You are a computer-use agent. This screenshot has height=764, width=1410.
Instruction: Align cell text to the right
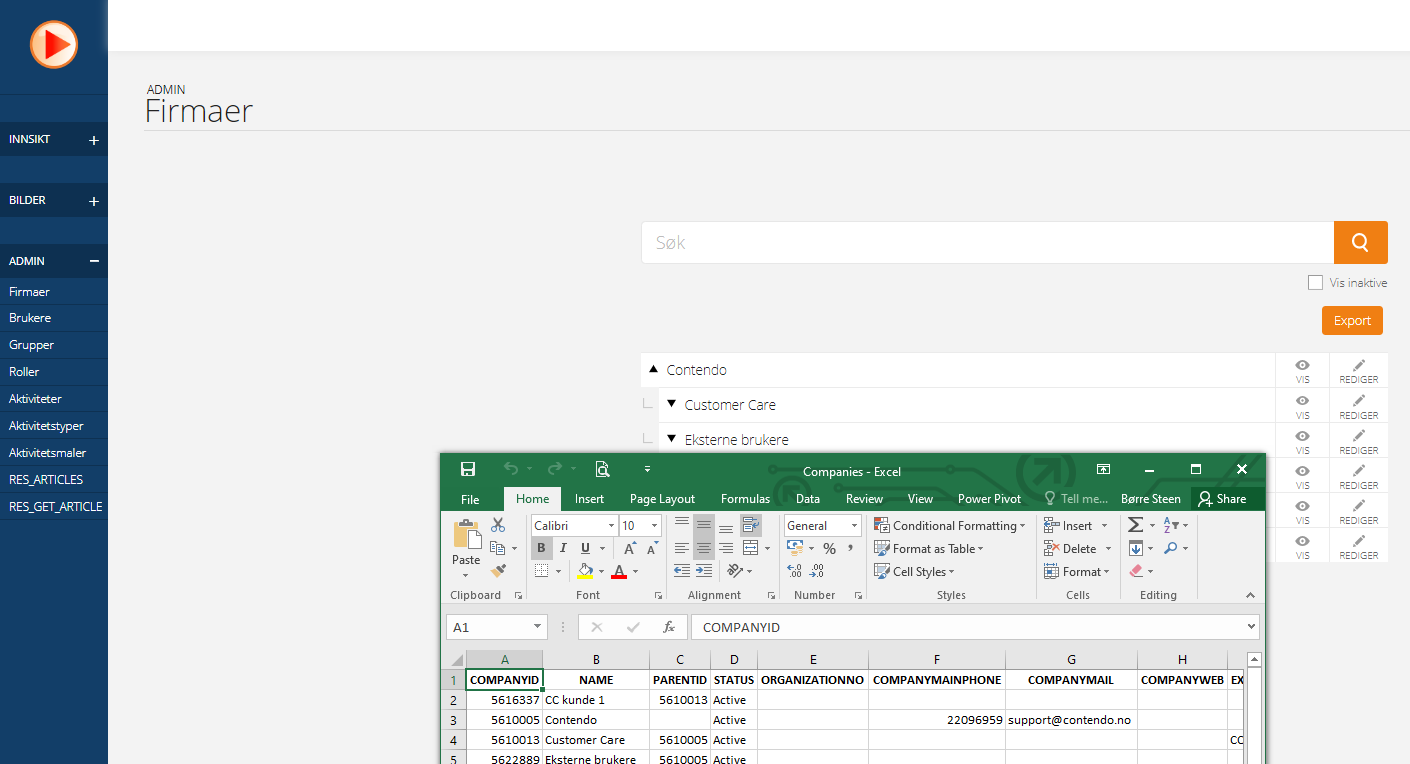[726, 548]
